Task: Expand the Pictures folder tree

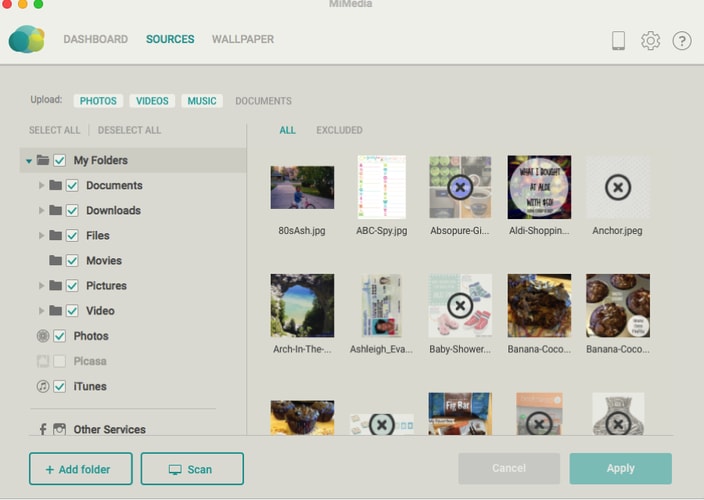Action: click(42, 286)
